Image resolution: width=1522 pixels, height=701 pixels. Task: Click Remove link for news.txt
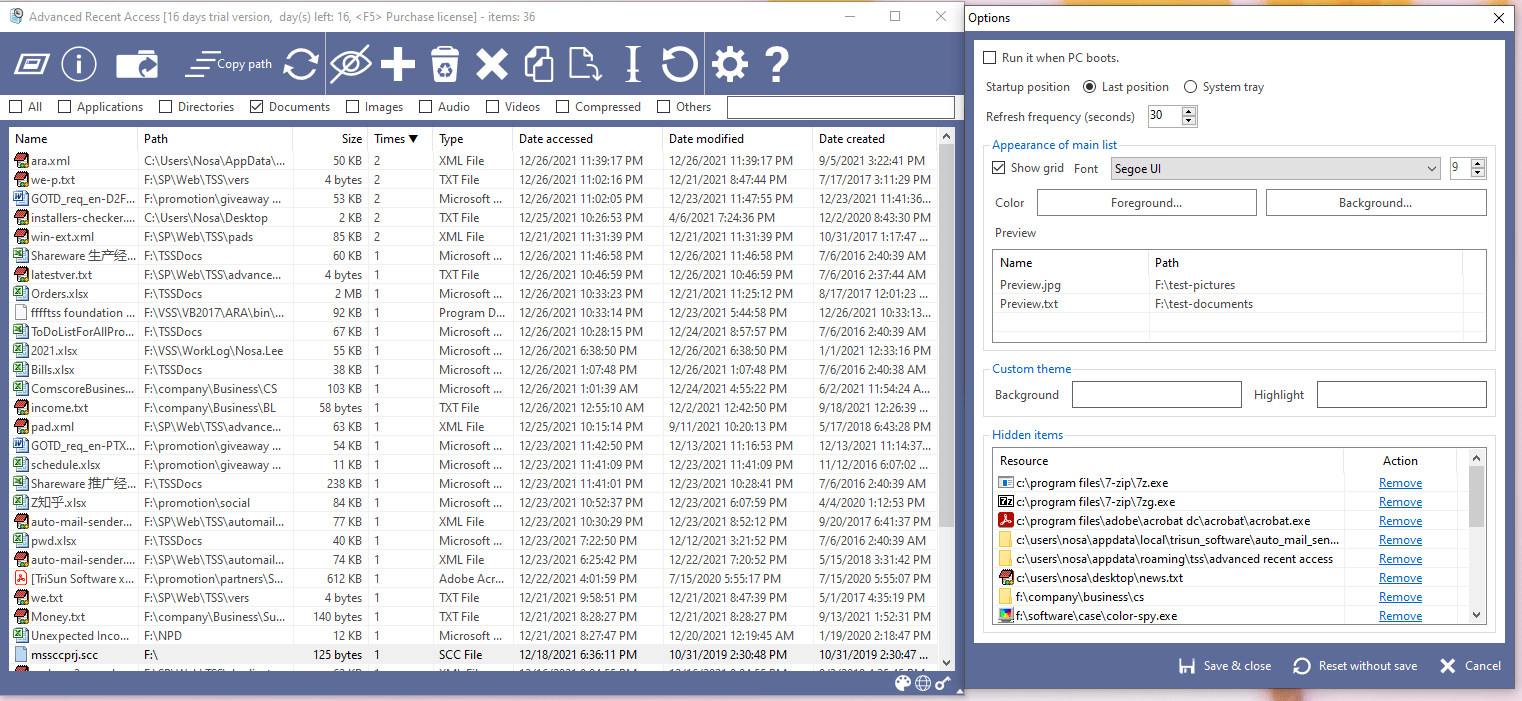coord(1400,578)
